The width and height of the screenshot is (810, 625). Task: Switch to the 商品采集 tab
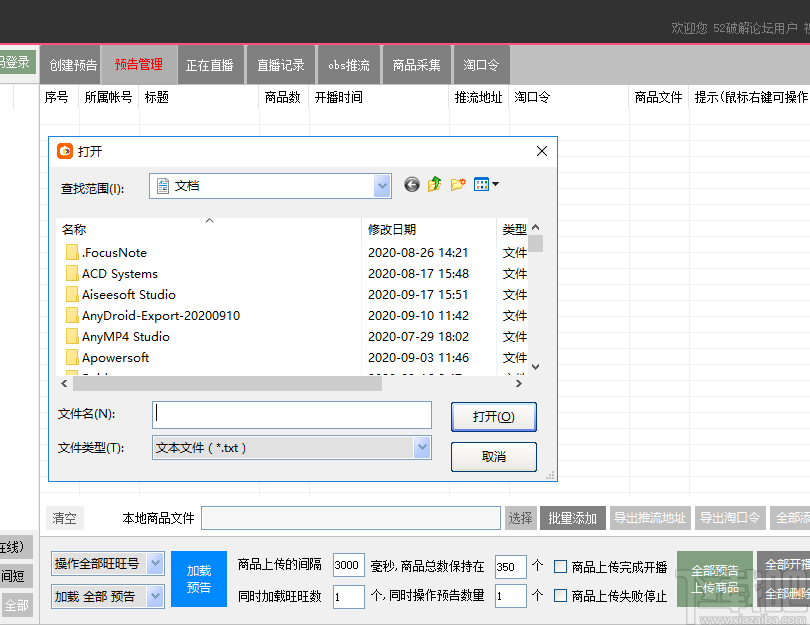pyautogui.click(x=416, y=65)
